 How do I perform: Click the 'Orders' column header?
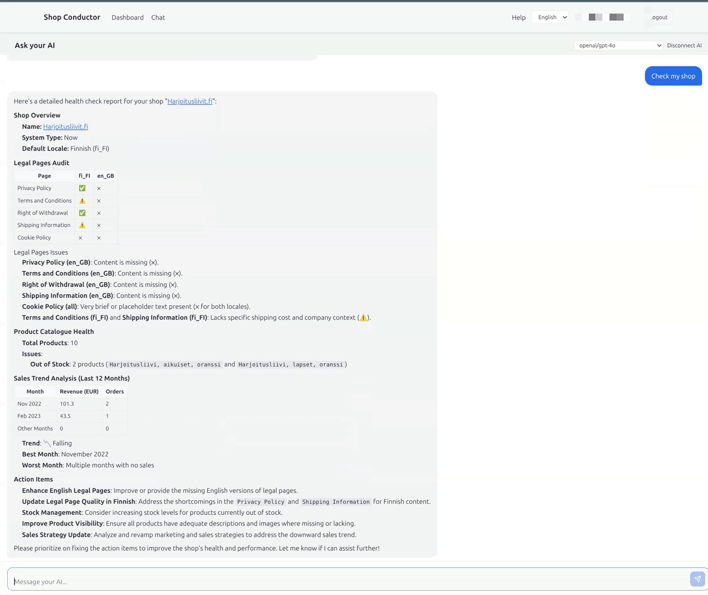pos(115,391)
